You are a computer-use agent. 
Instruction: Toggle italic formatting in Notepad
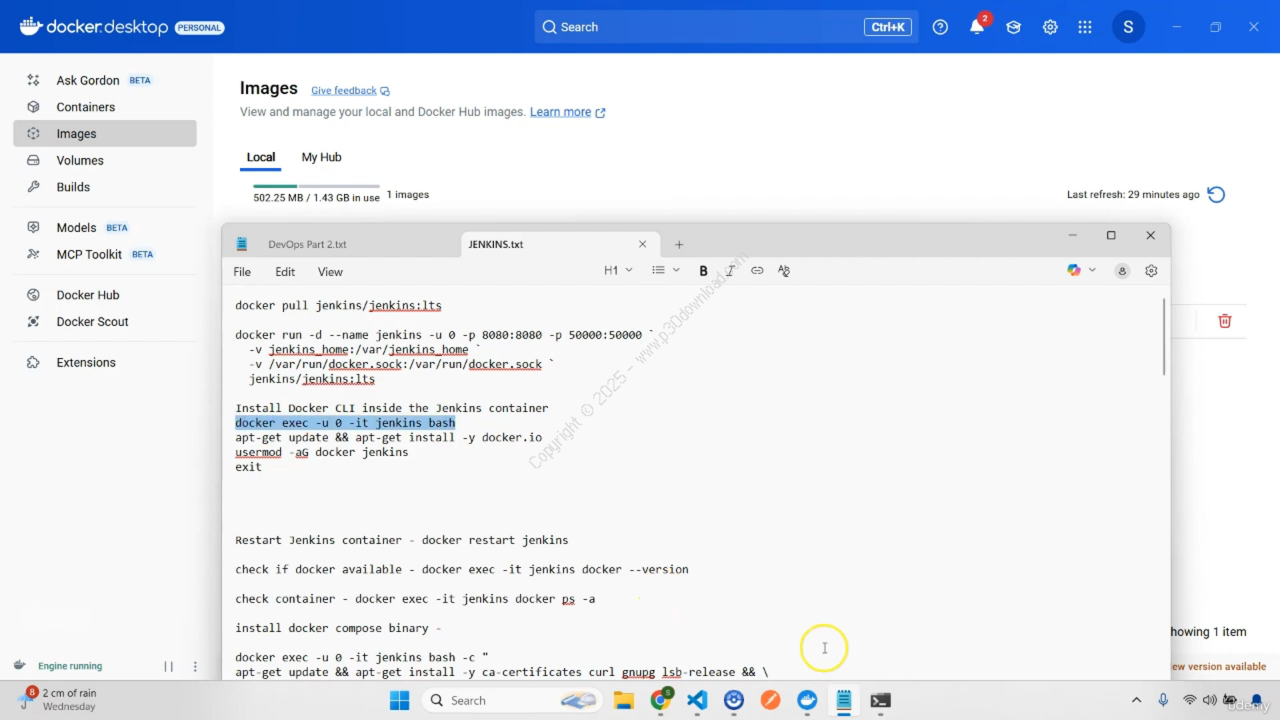[730, 271]
